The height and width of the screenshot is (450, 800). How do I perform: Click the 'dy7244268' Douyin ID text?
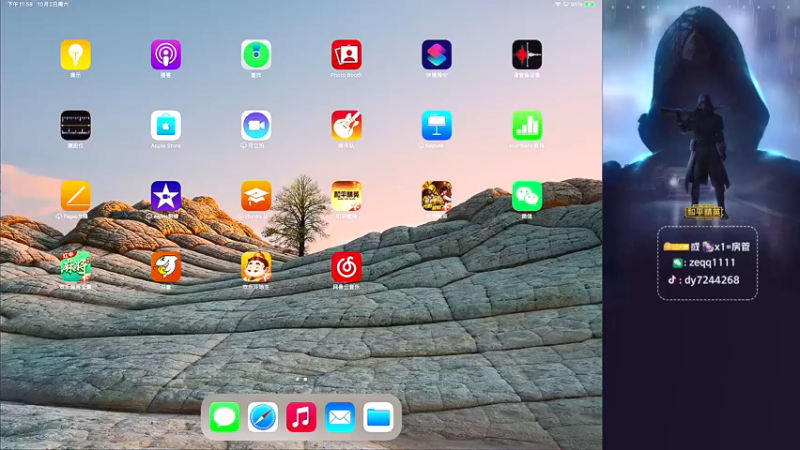[712, 280]
